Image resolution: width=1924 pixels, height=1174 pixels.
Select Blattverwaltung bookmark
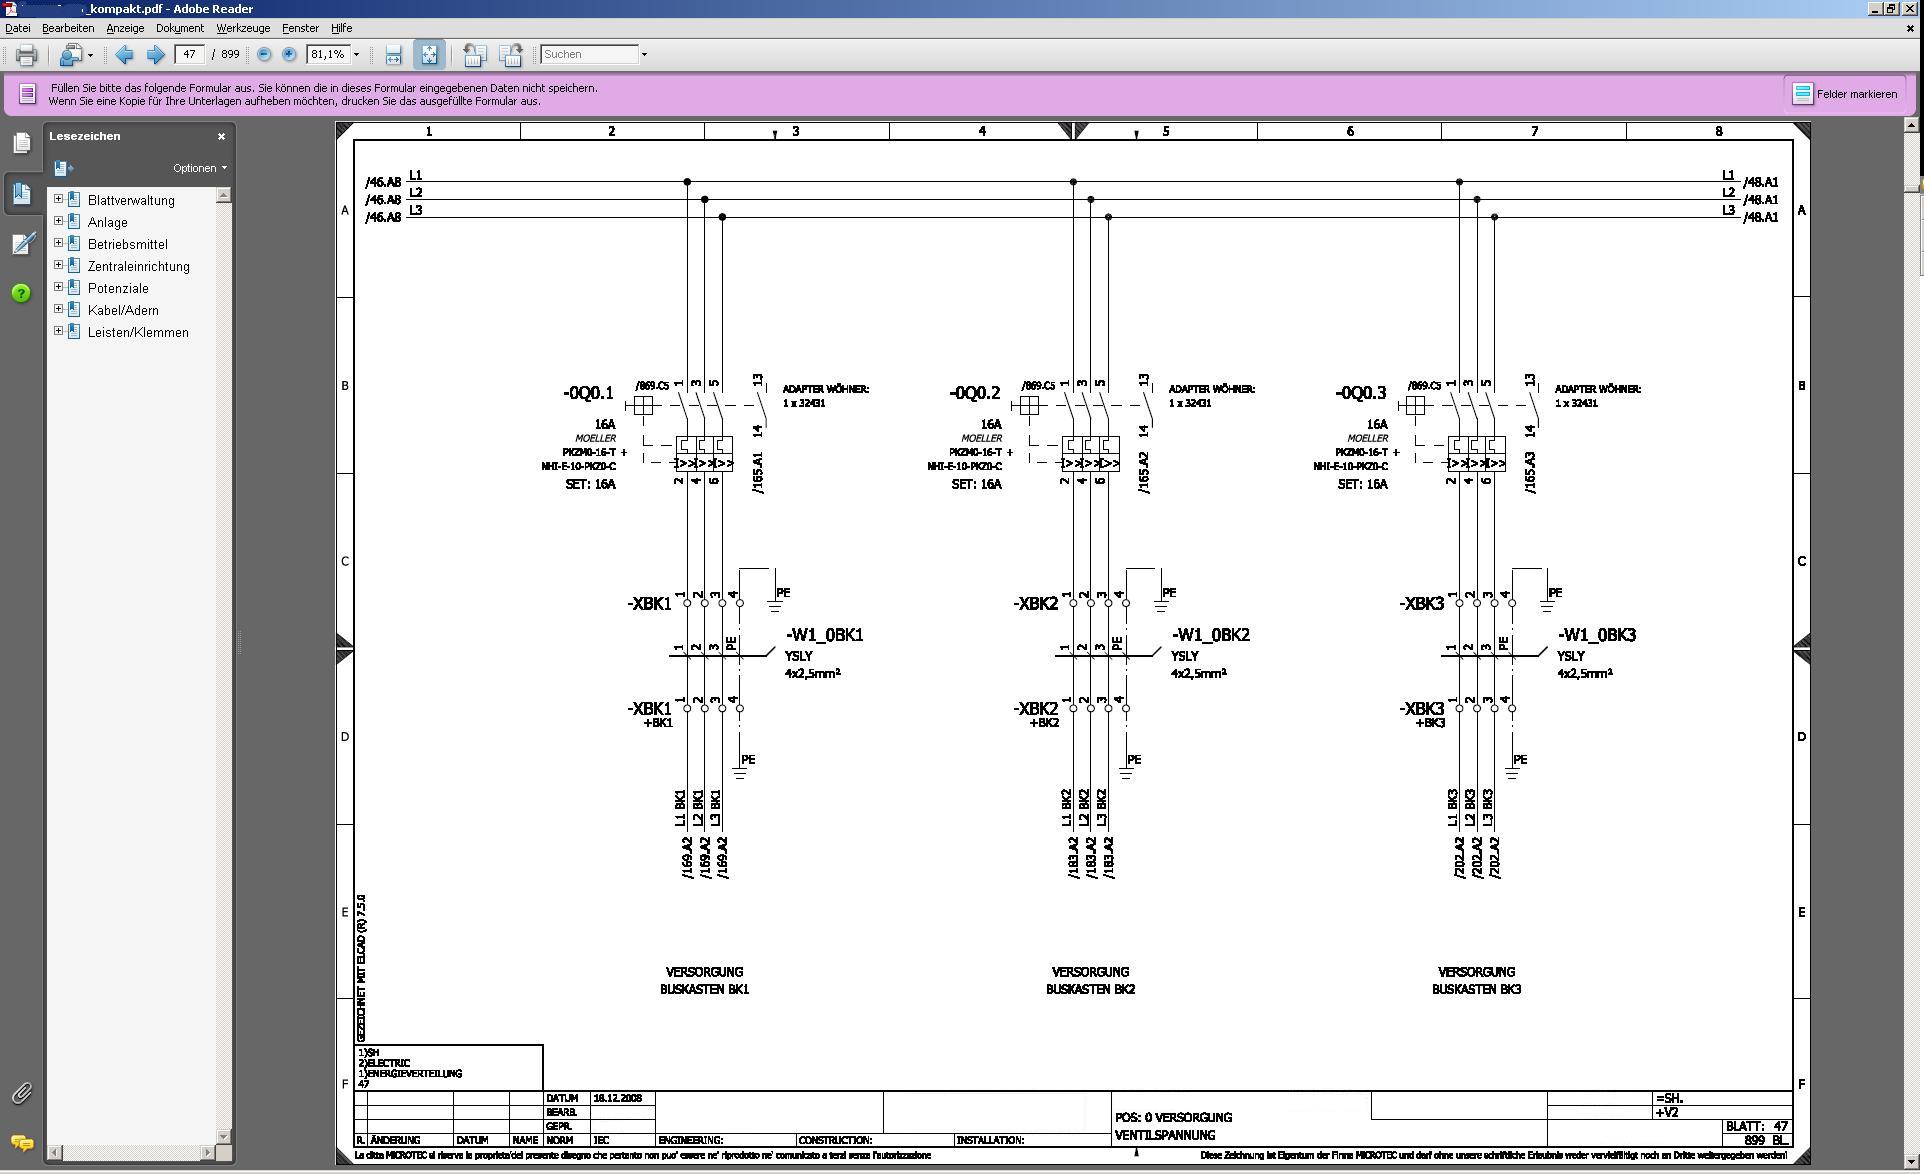point(131,200)
